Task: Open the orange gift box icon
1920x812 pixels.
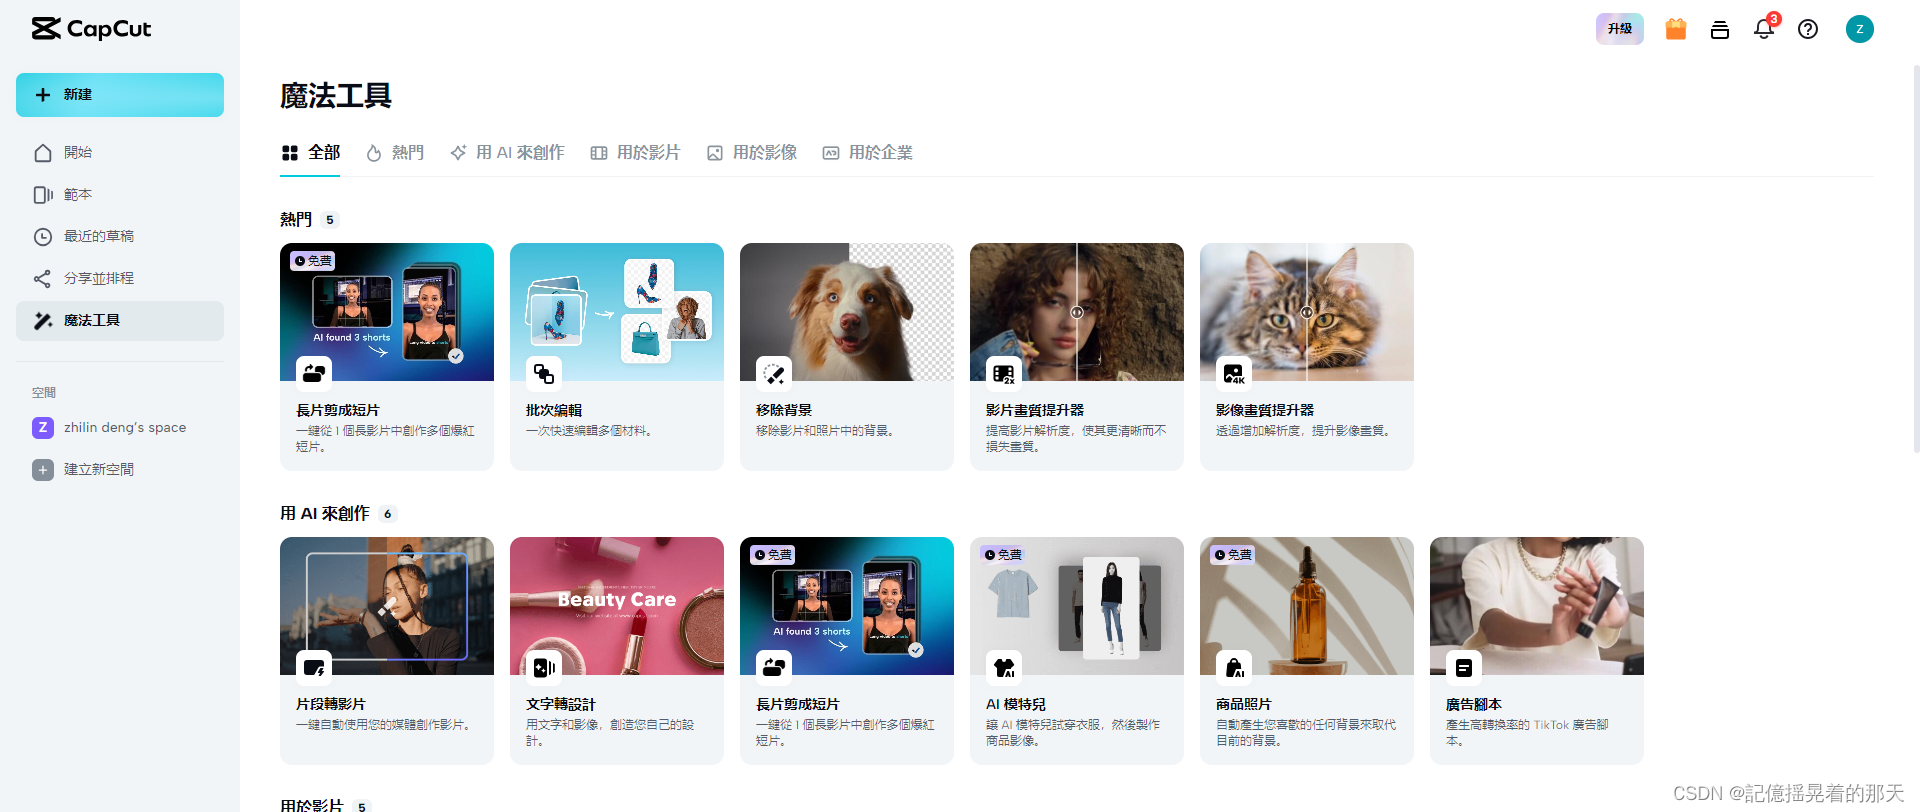Action: tap(1676, 29)
